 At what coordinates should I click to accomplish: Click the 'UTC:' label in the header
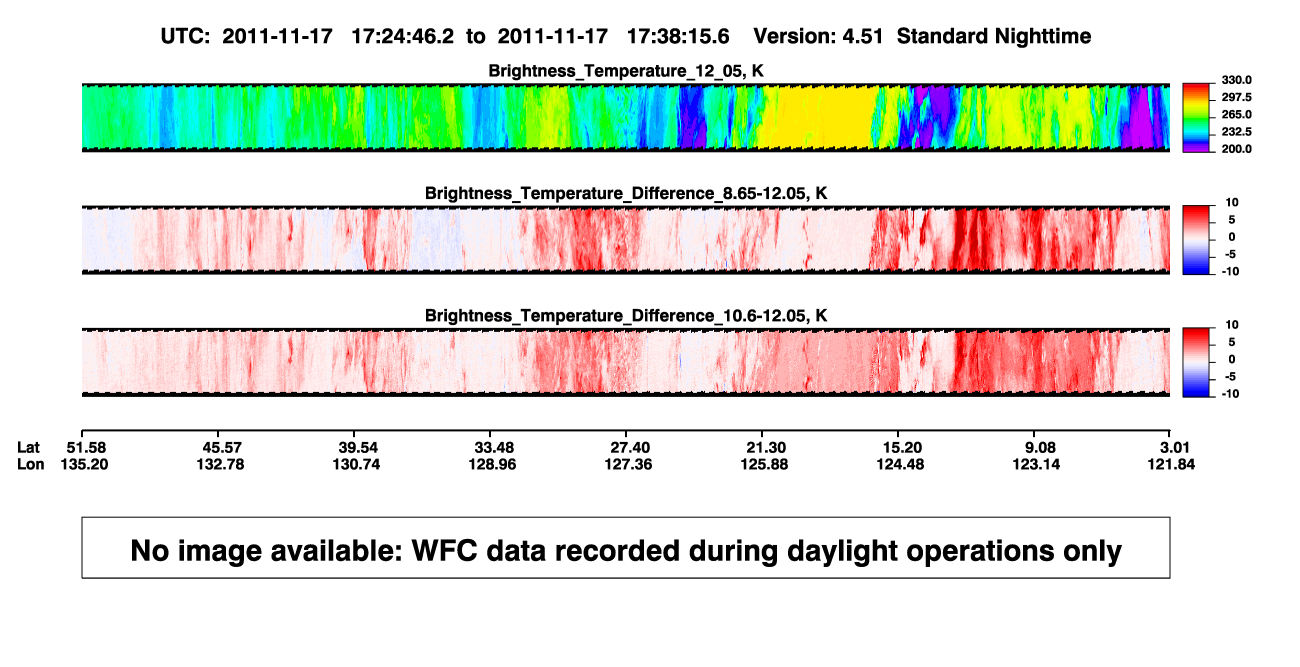click(x=184, y=36)
